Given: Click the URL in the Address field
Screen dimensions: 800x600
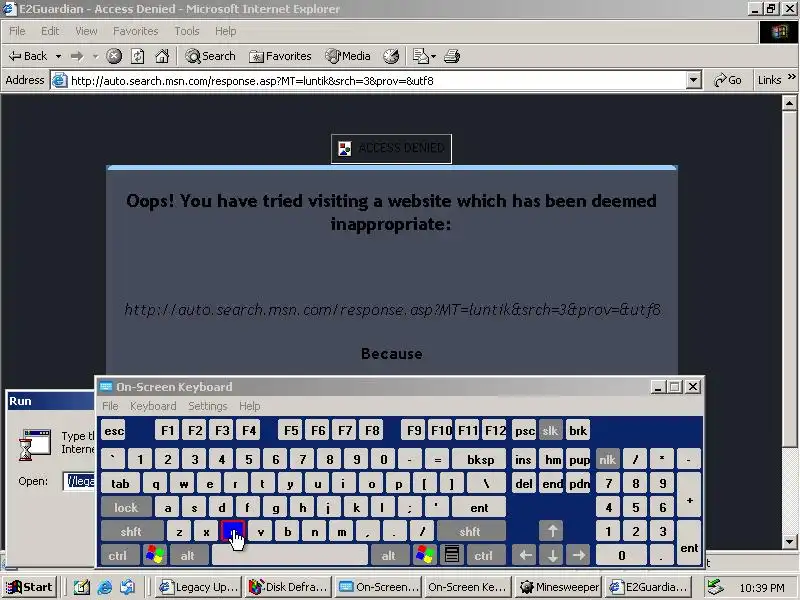Looking at the screenshot, I should 252,81.
